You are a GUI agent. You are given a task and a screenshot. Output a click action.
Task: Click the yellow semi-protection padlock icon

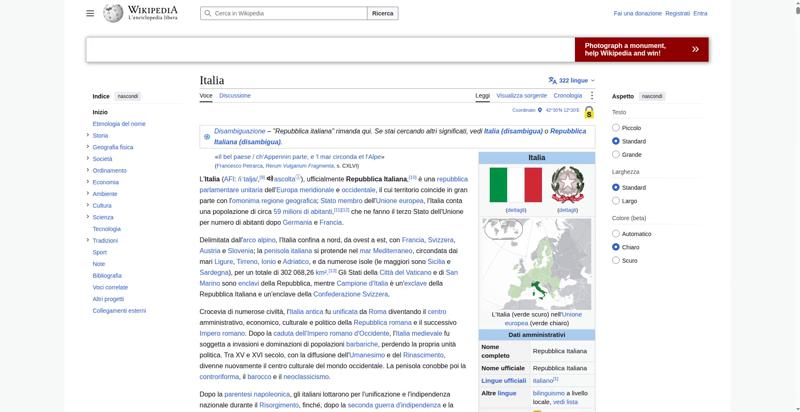(x=589, y=113)
